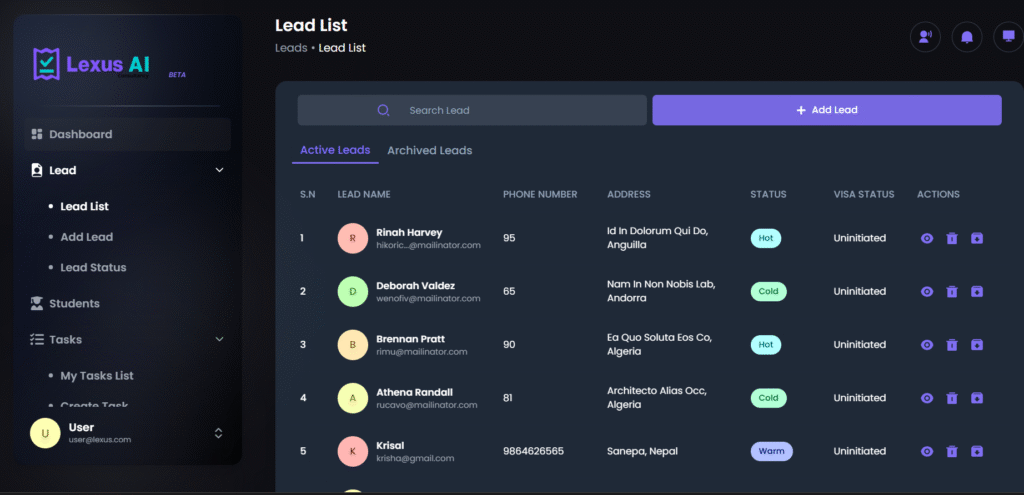Collapse the Tasks menu chevron
This screenshot has height=495, width=1024.
coord(219,340)
